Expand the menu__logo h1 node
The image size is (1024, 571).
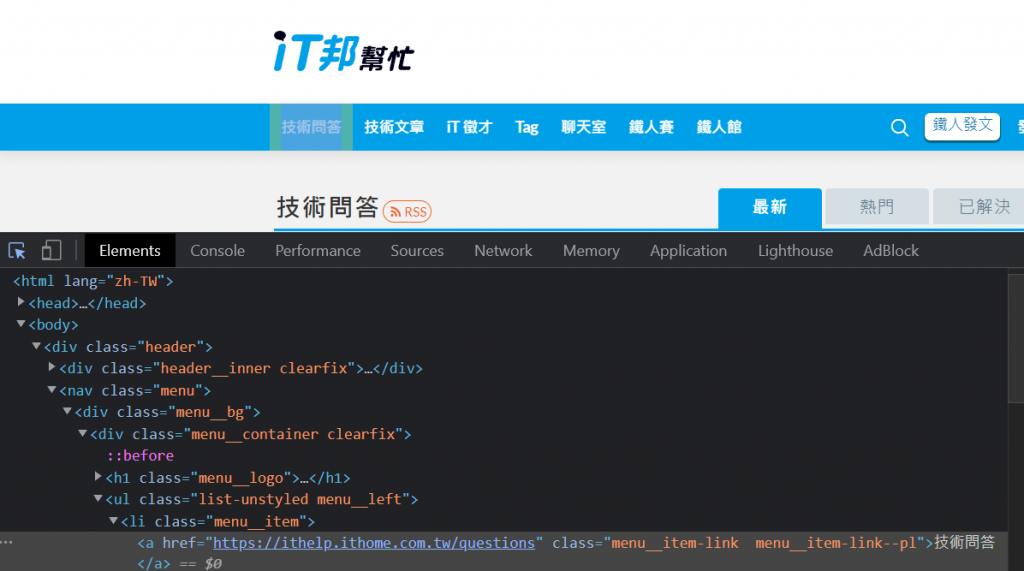coord(99,478)
